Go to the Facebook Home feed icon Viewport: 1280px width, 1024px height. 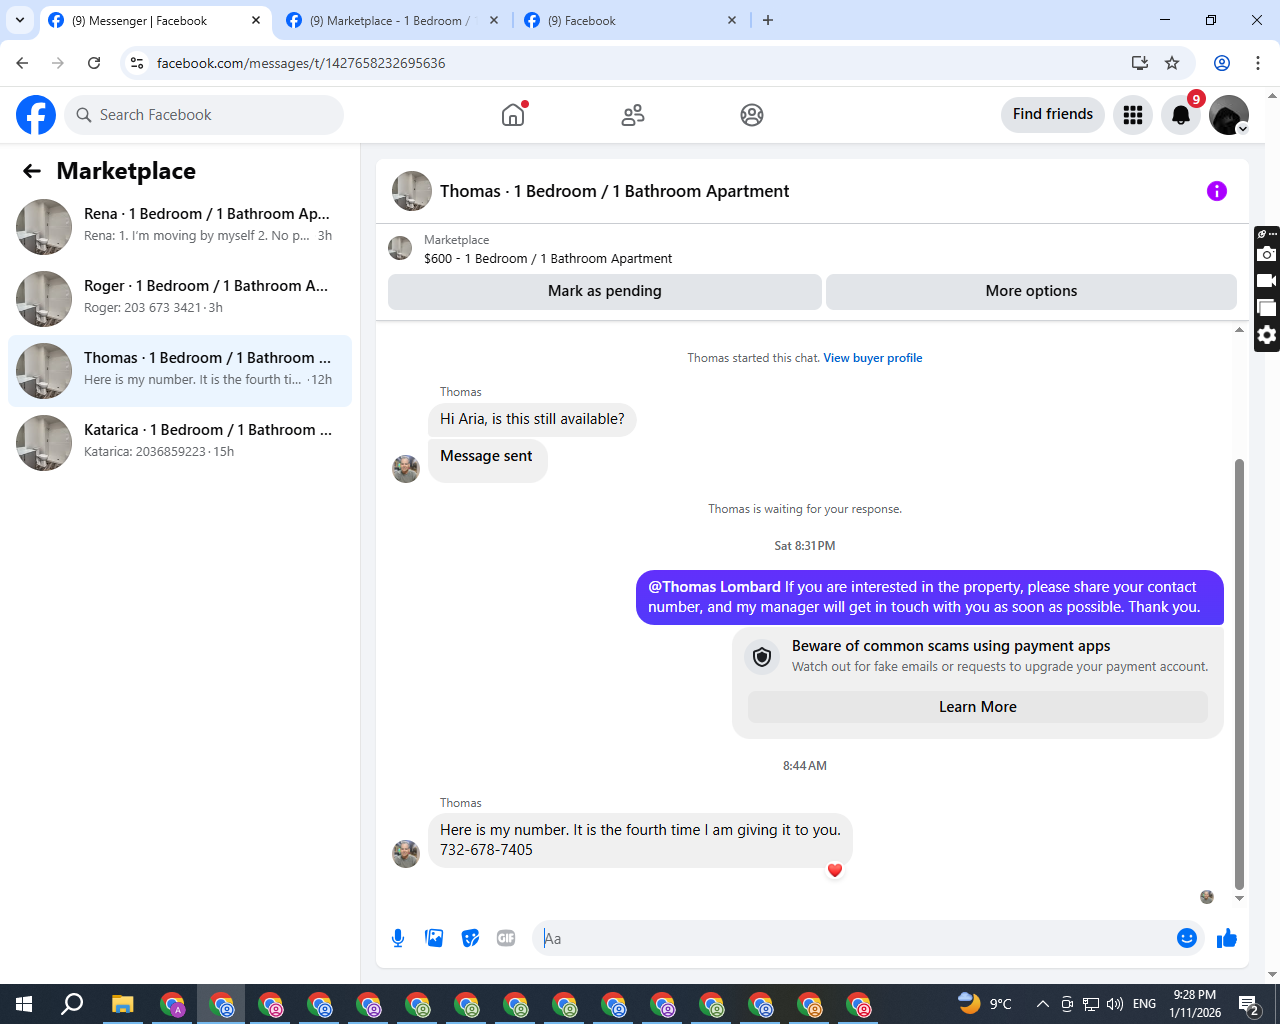(513, 115)
